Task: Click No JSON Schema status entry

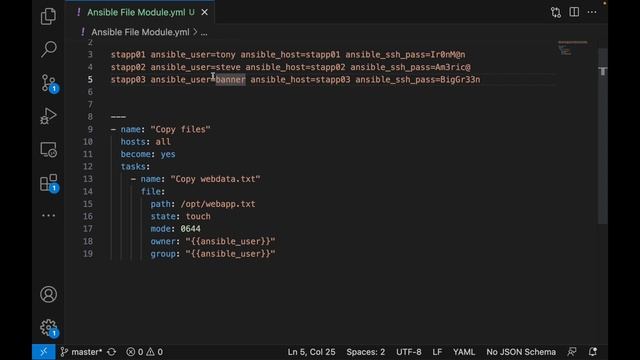Action: click(521, 352)
